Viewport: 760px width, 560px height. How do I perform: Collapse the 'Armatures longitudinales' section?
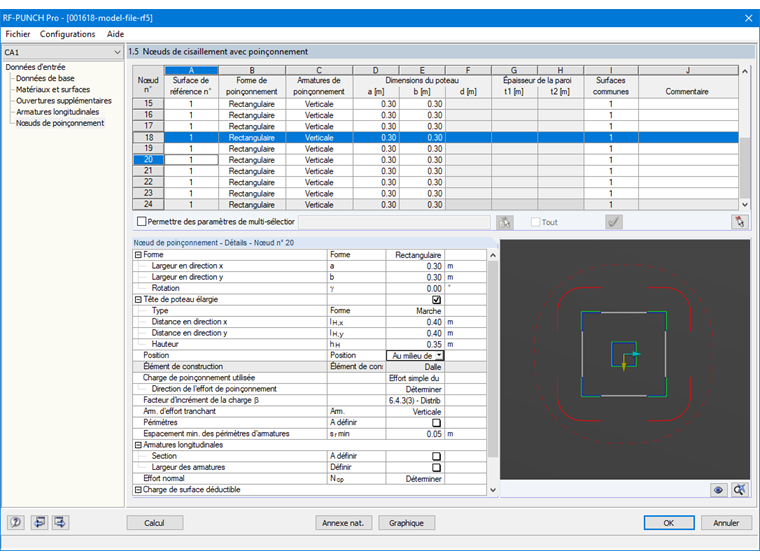(x=138, y=445)
